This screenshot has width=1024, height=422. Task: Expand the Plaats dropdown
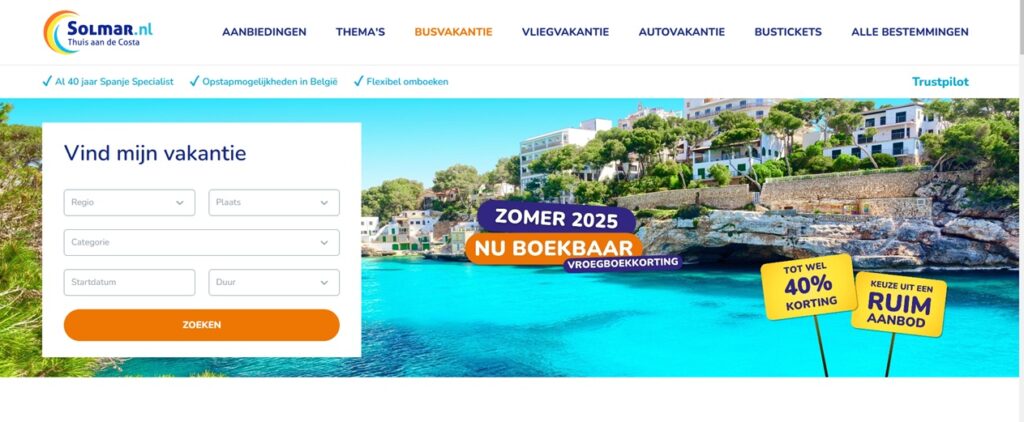274,203
